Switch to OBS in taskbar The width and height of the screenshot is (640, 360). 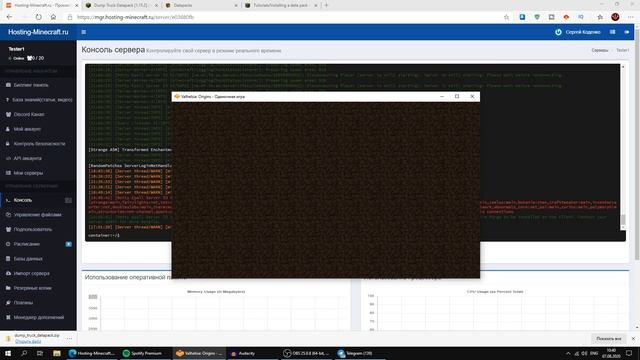pyautogui.click(x=306, y=353)
